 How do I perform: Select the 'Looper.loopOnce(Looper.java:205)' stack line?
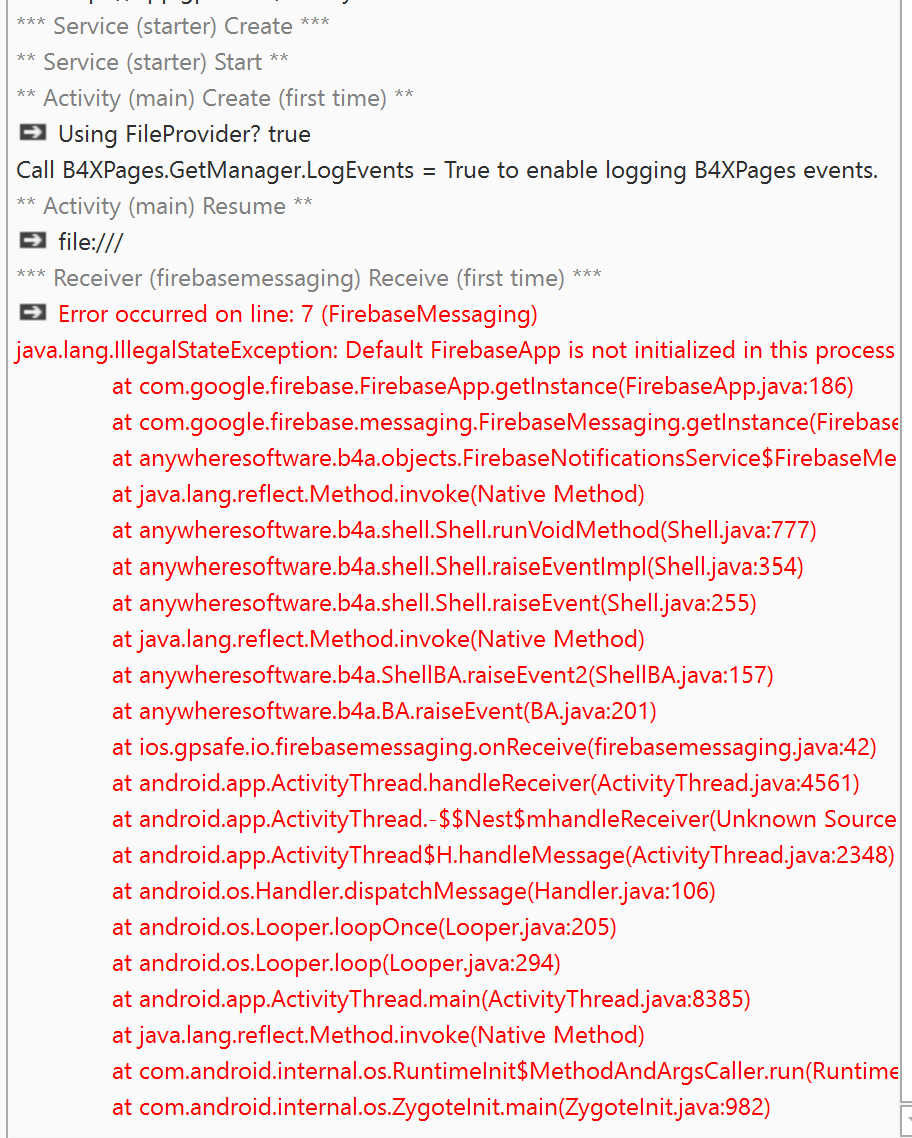(364, 928)
